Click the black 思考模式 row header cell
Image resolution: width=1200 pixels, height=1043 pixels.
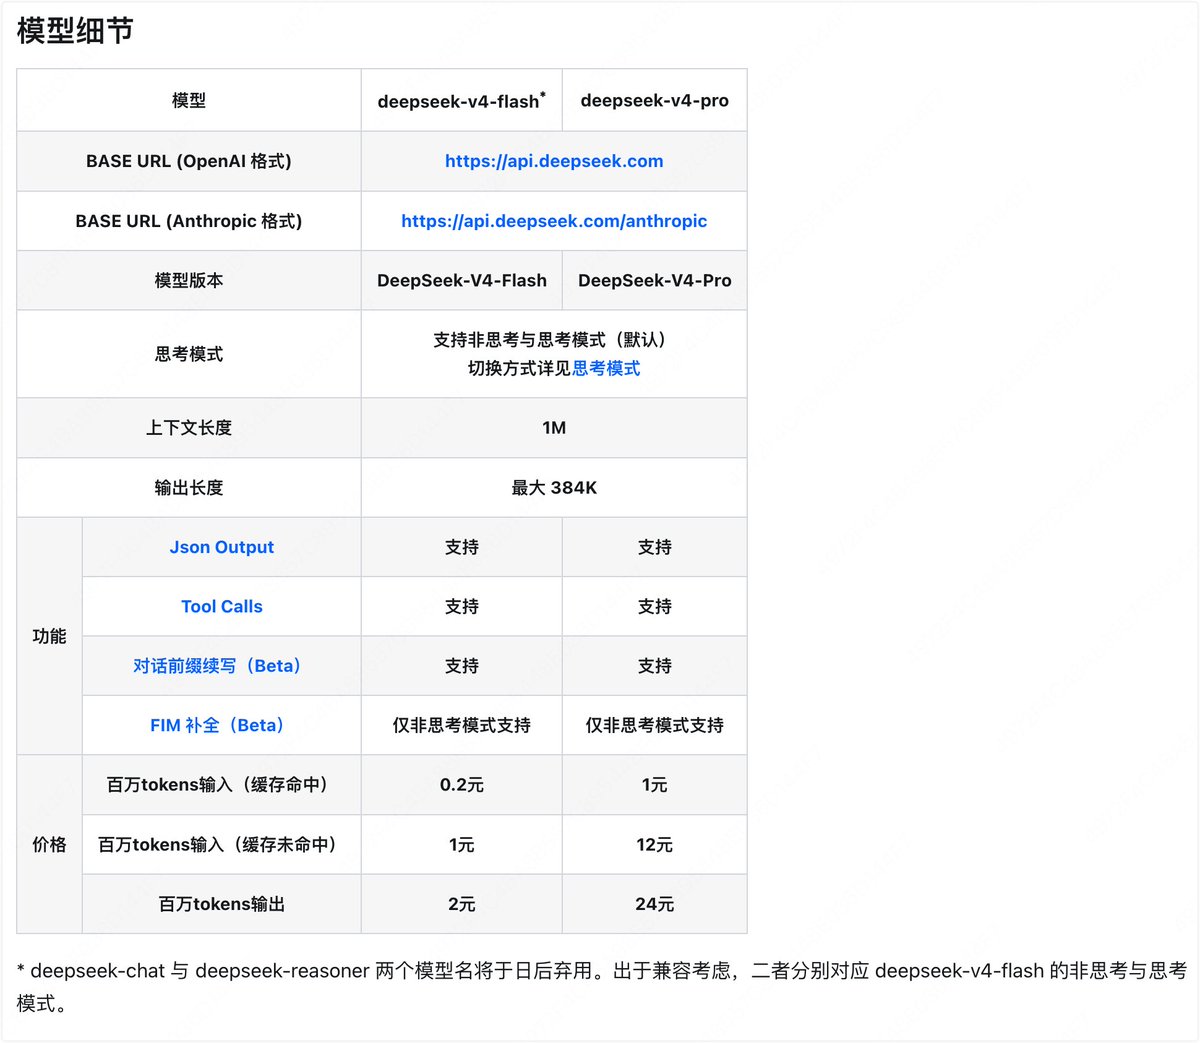[189, 354]
